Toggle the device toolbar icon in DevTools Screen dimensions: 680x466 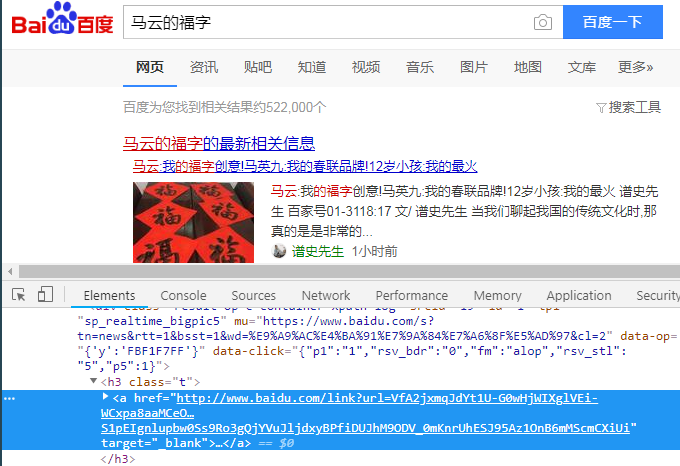(45, 295)
